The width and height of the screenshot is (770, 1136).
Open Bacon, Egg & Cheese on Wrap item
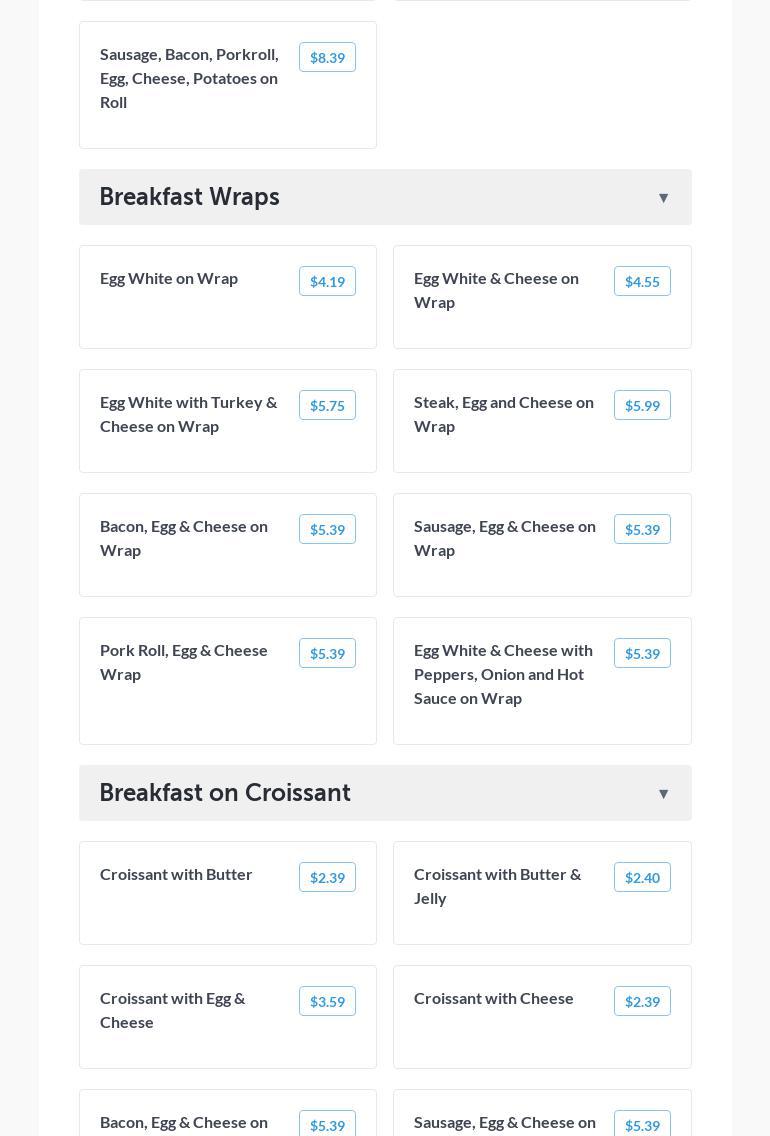[x=184, y=538]
